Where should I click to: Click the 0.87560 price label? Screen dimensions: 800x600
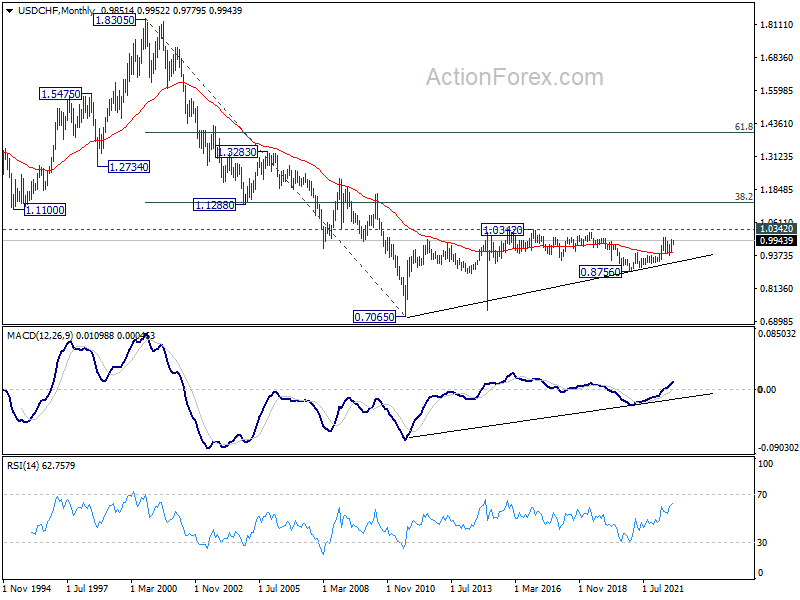[601, 272]
